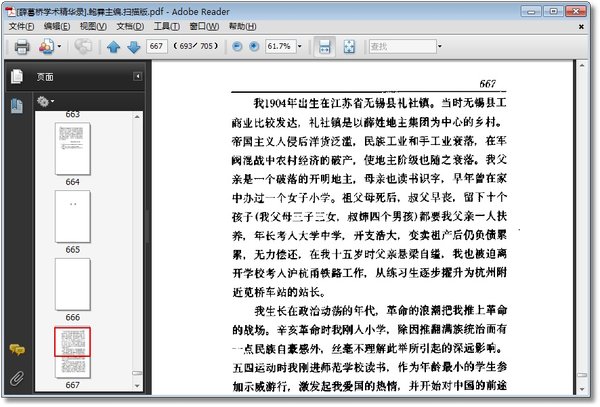Click the page number input field
600x407 pixels.
click(x=156, y=47)
